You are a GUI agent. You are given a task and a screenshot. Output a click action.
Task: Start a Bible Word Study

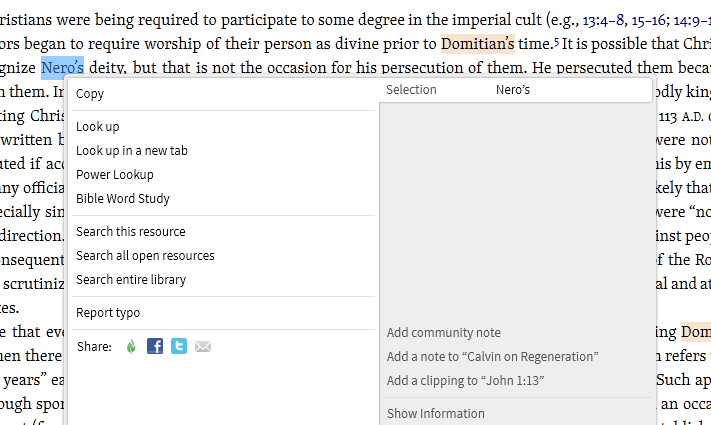click(x=123, y=199)
